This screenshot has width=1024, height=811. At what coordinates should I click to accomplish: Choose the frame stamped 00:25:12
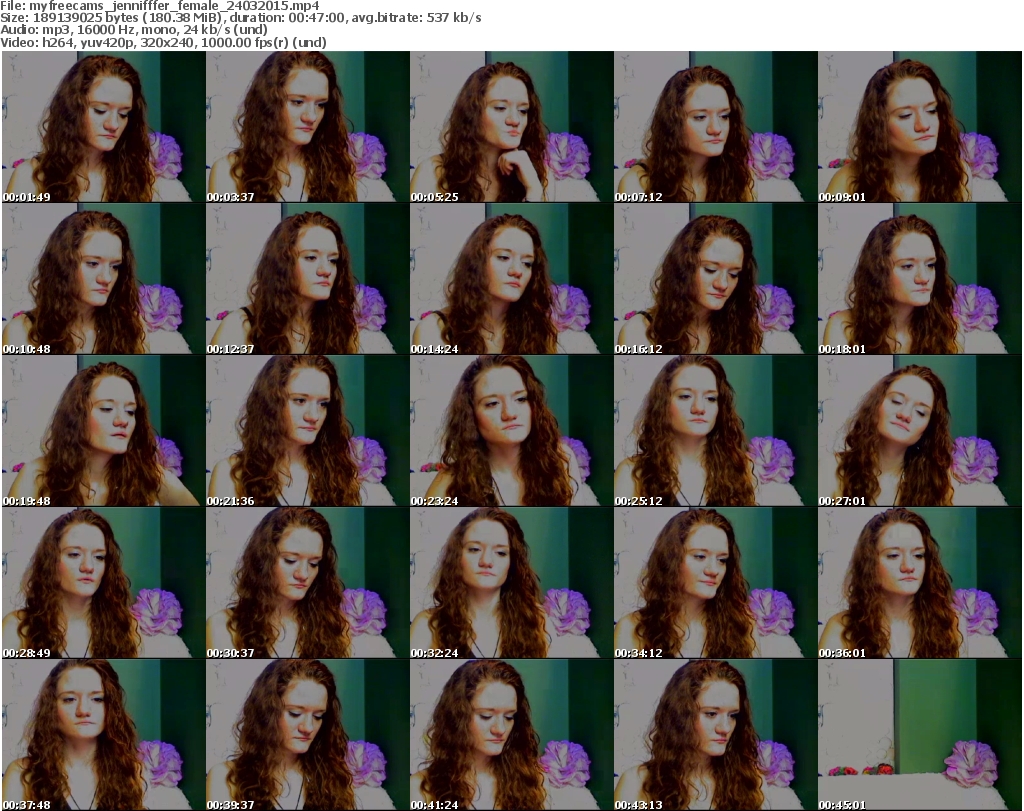coord(715,431)
